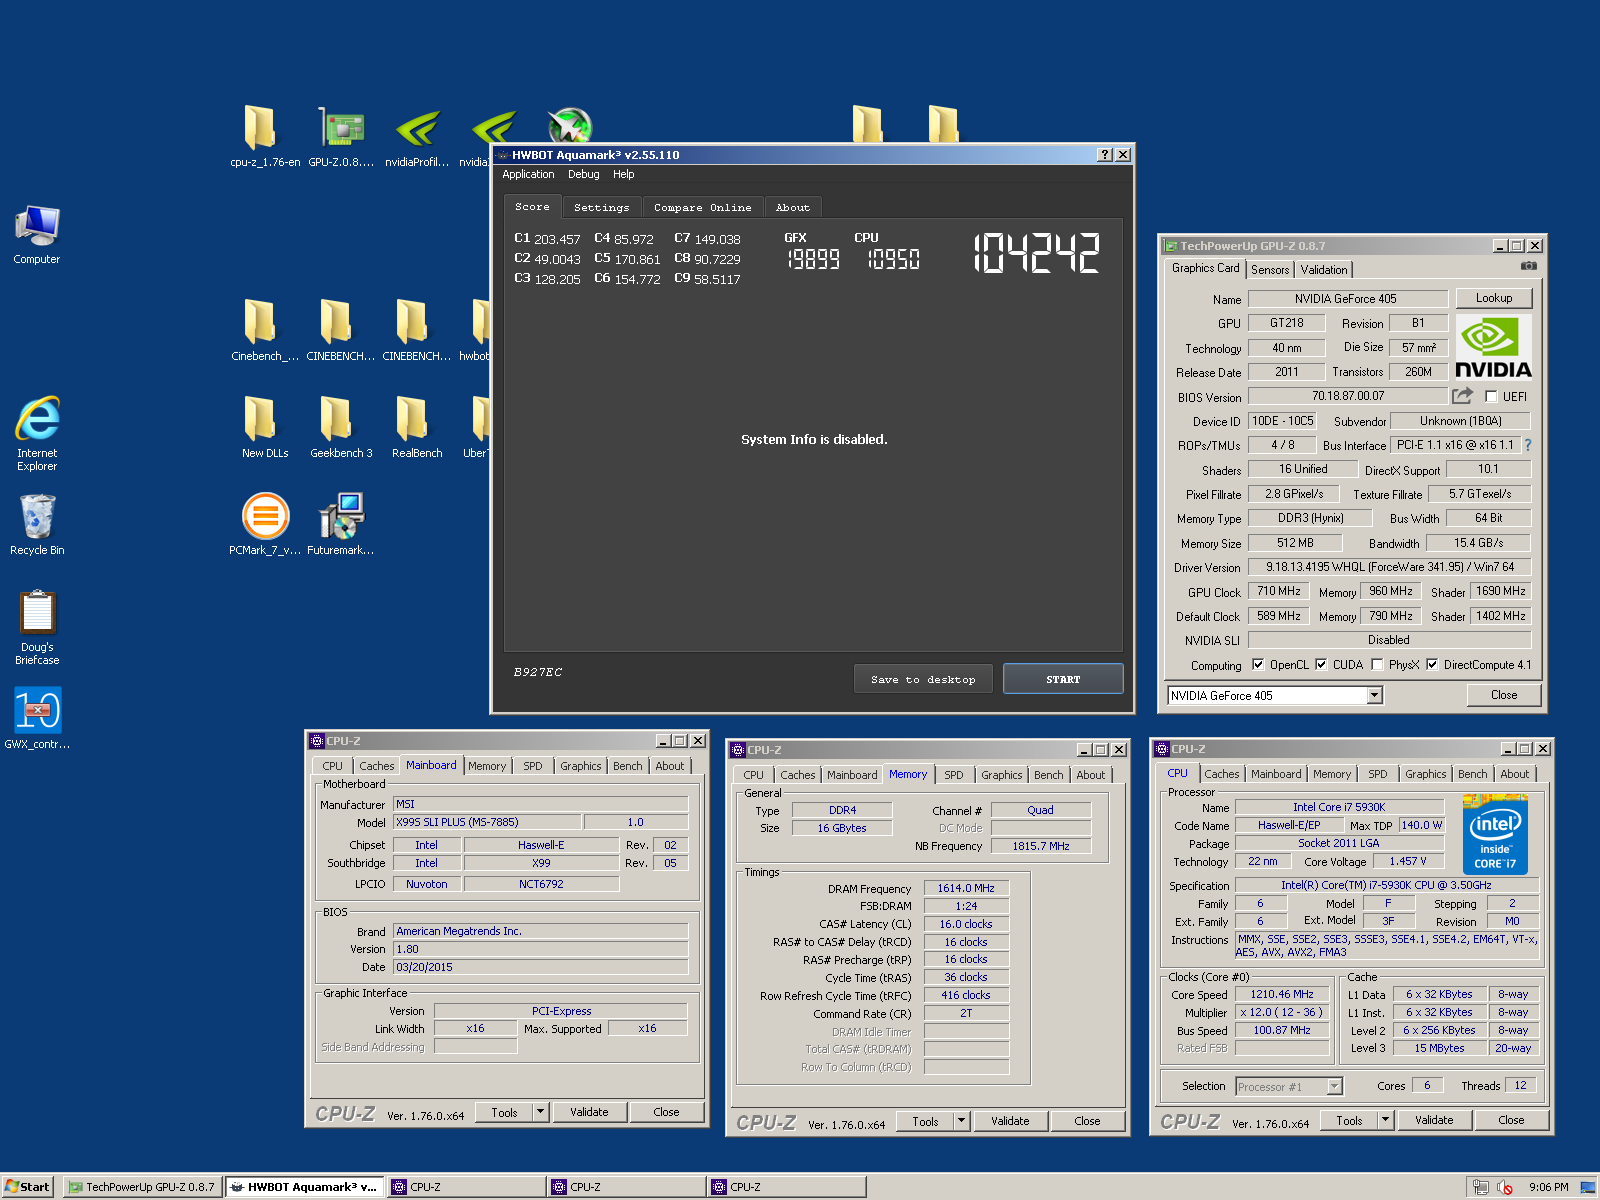Screen dimensions: 1600x1200
Task: Click the help question mark in Aquamark title bar
Action: point(1104,155)
